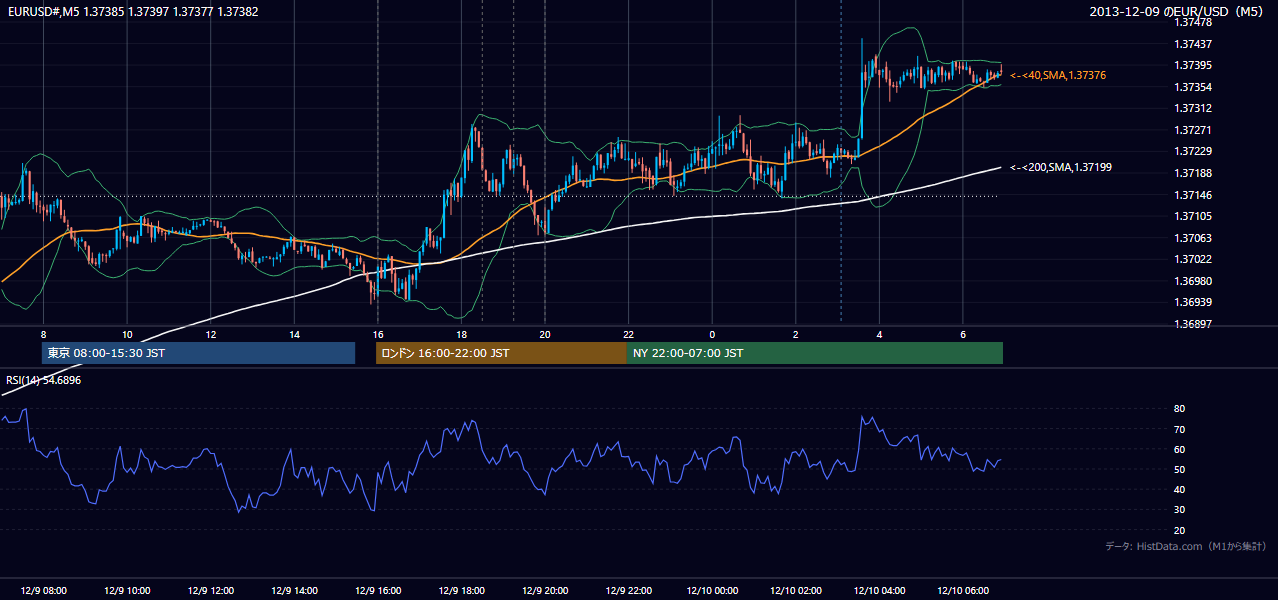Click the 12/10 02:00 date label

point(795,591)
